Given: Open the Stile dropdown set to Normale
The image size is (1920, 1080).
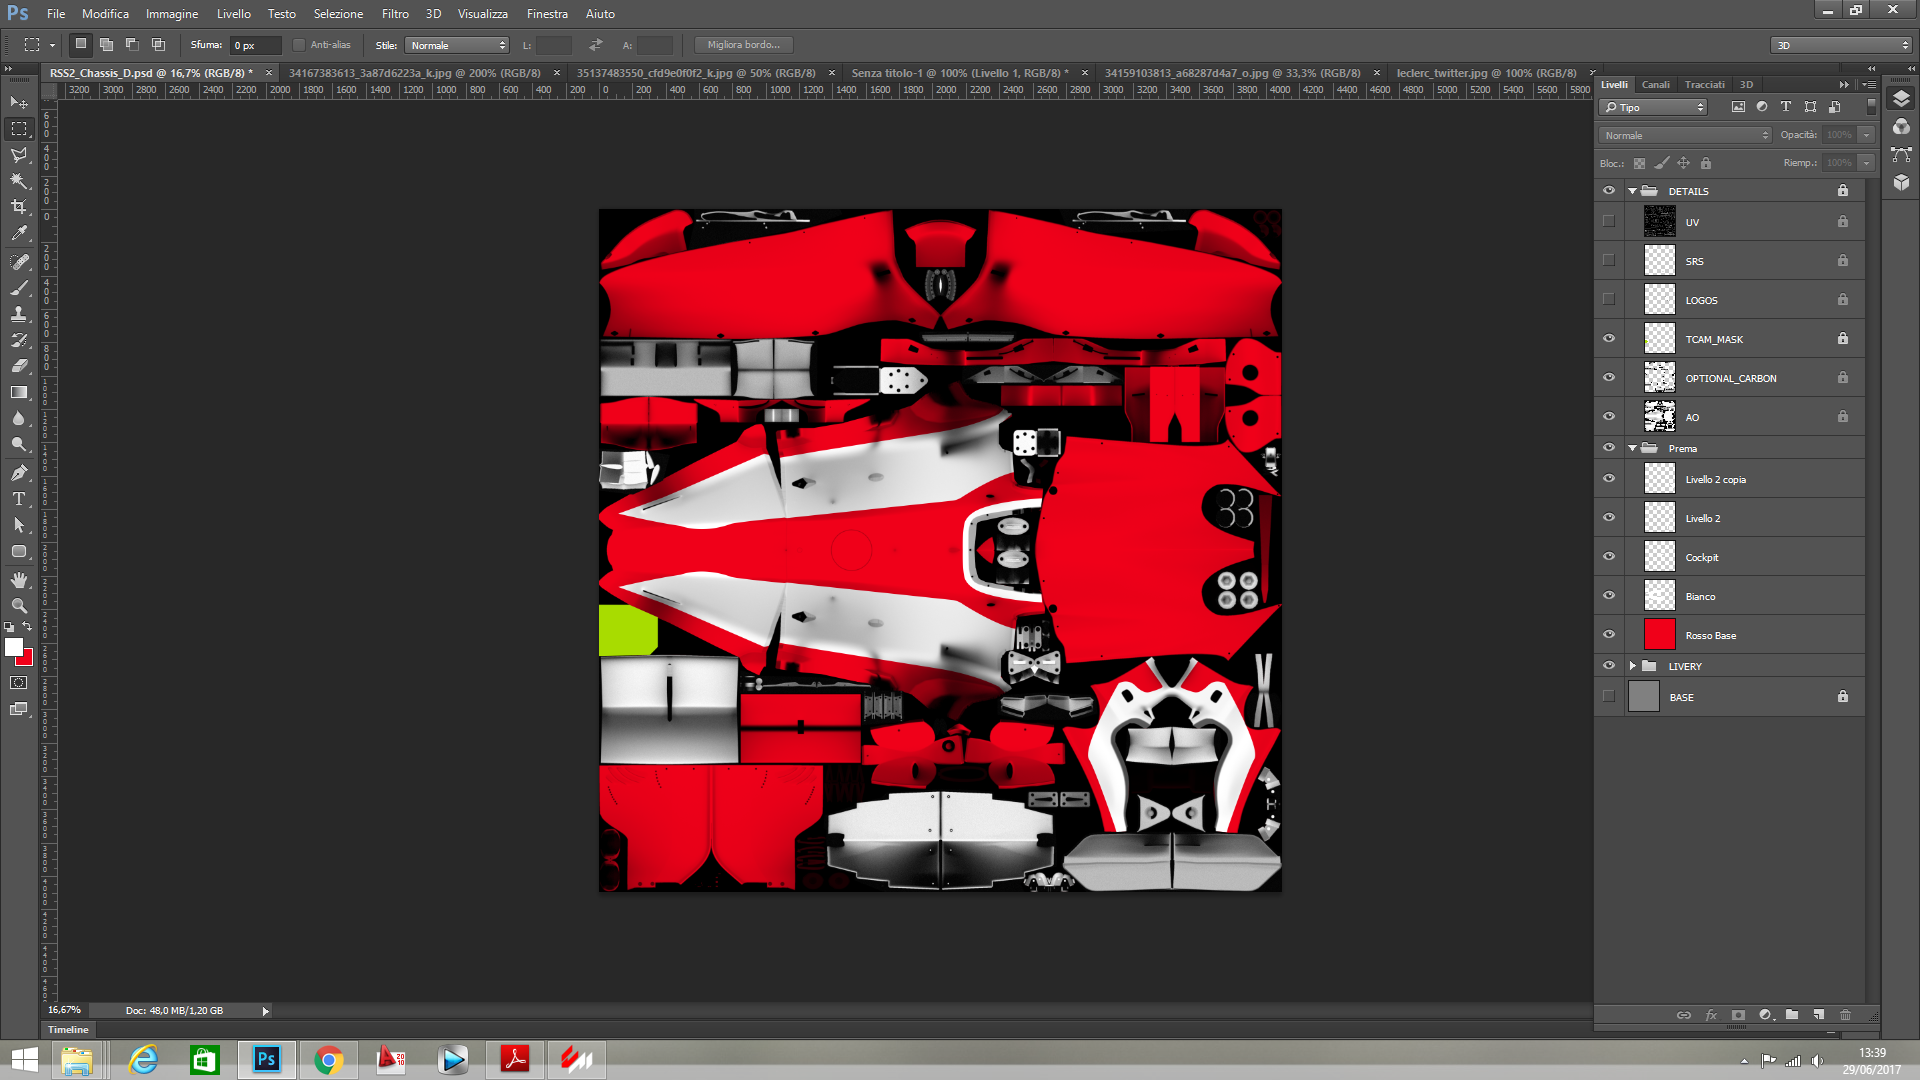Looking at the screenshot, I should [458, 45].
